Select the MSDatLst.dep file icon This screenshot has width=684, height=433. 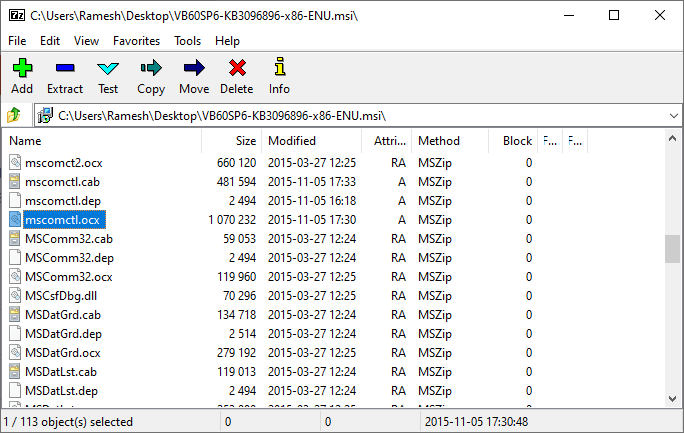[x=15, y=391]
